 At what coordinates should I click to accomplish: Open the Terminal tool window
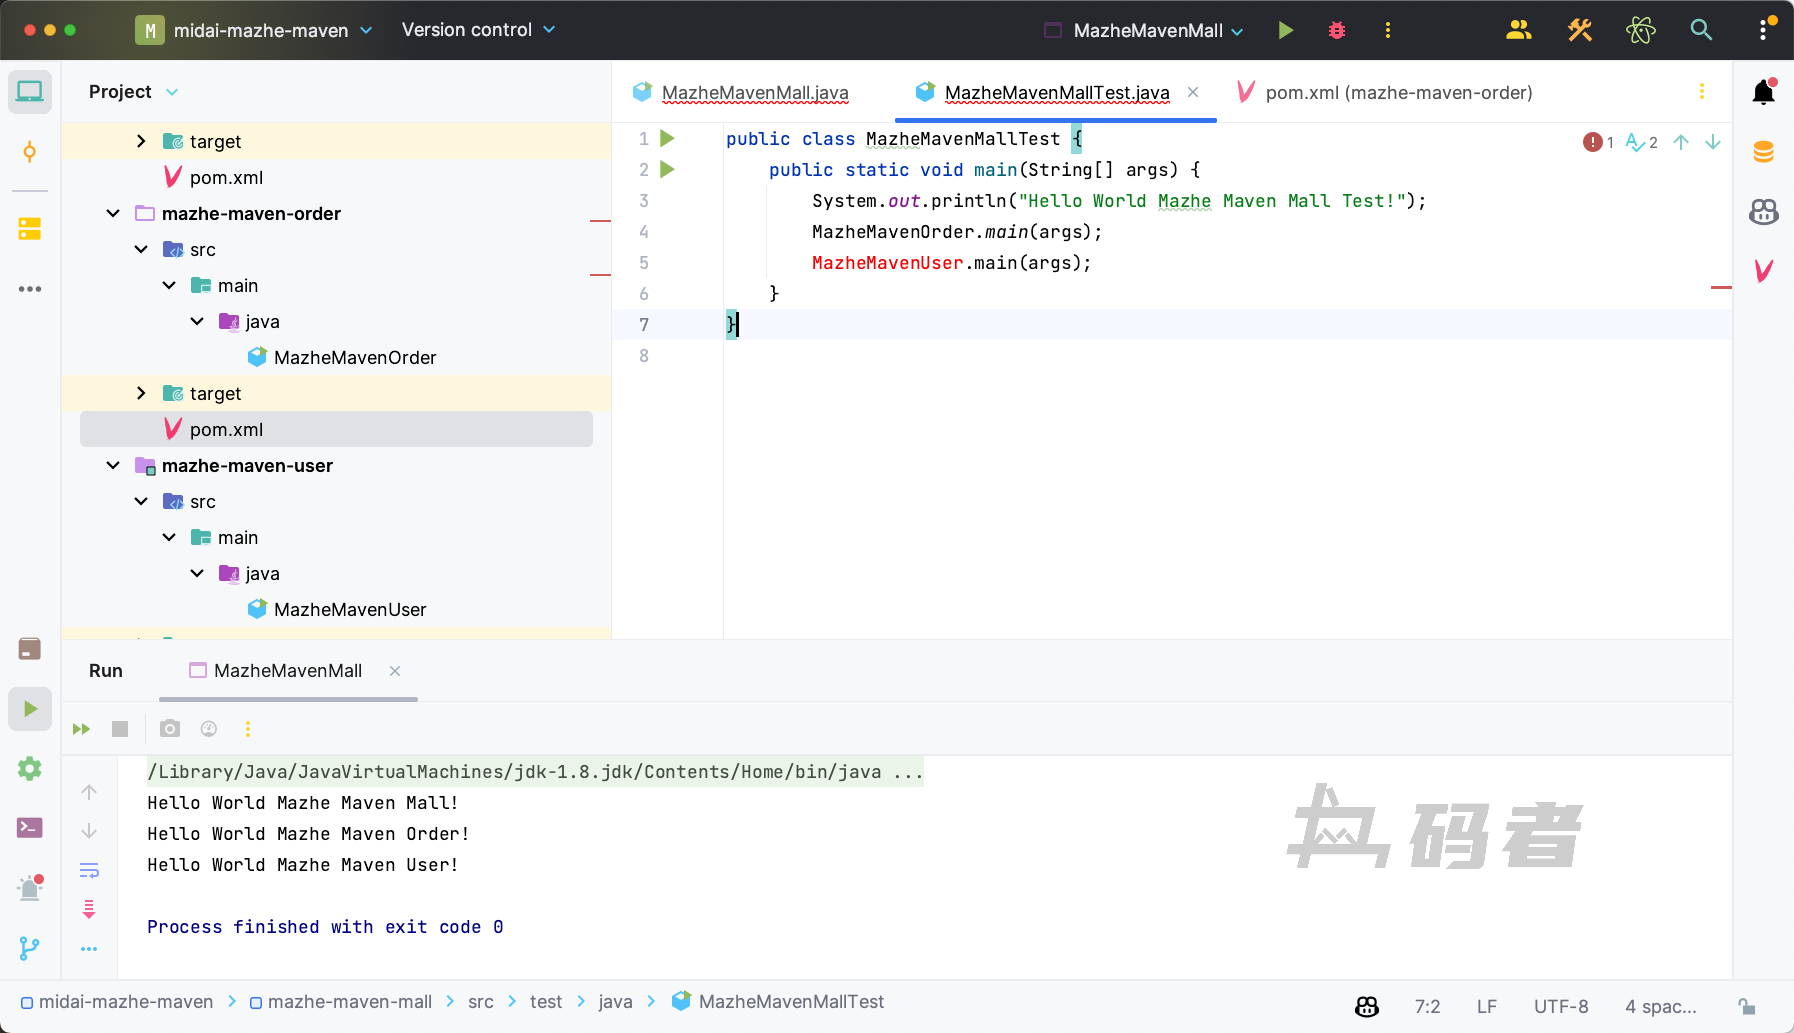point(30,828)
